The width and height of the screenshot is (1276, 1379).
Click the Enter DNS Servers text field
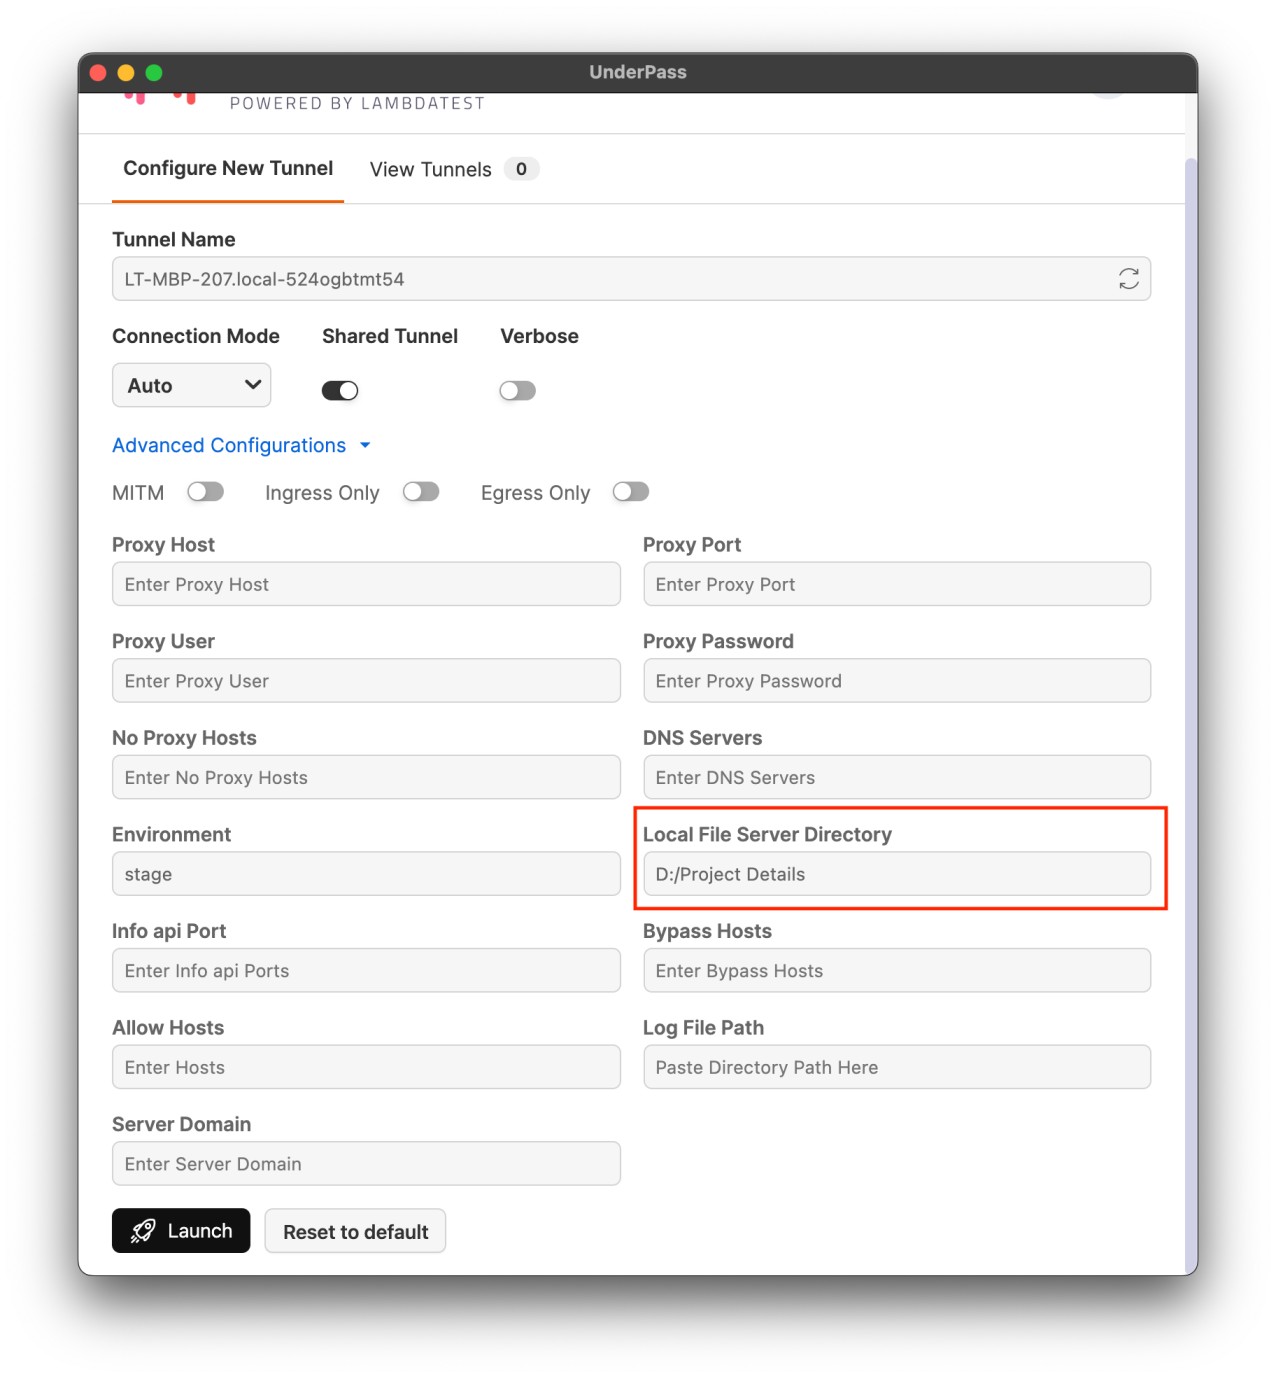896,778
